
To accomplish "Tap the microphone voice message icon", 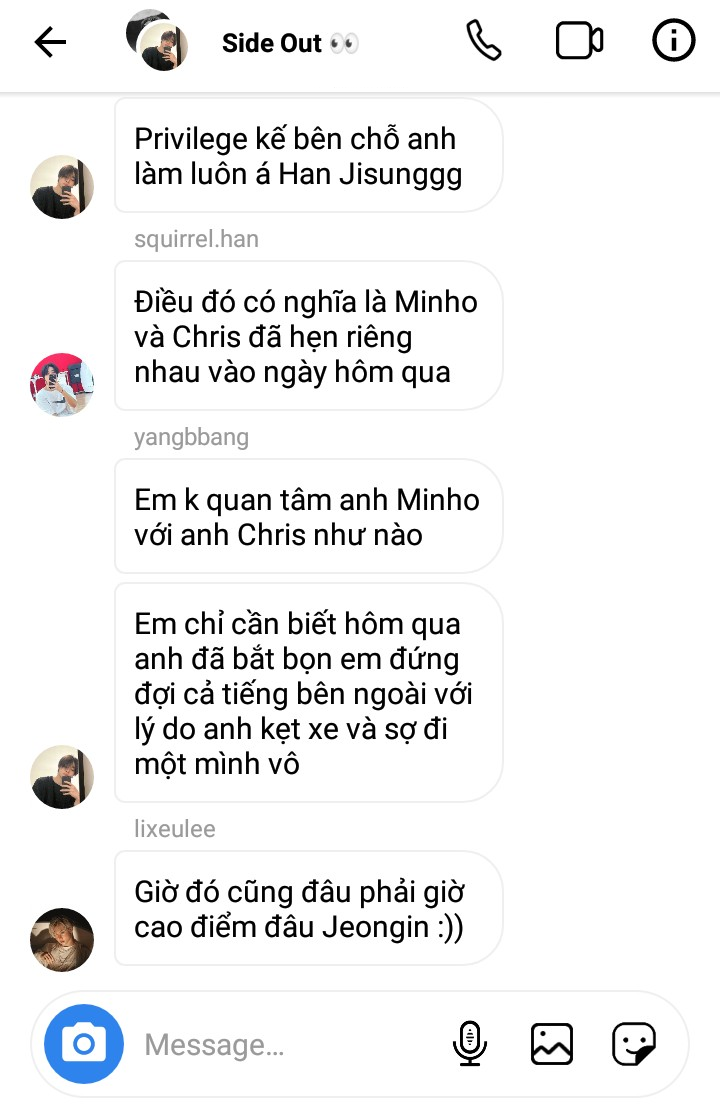I will (x=469, y=1043).
